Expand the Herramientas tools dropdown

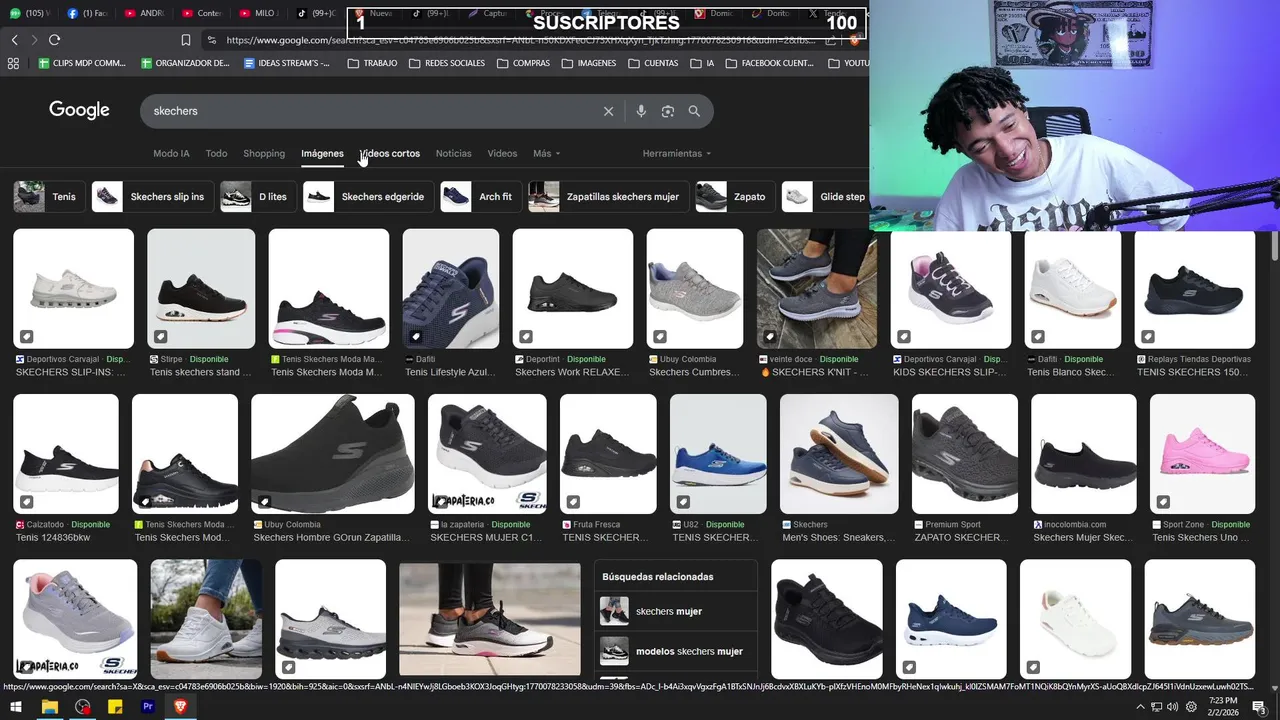coord(677,153)
